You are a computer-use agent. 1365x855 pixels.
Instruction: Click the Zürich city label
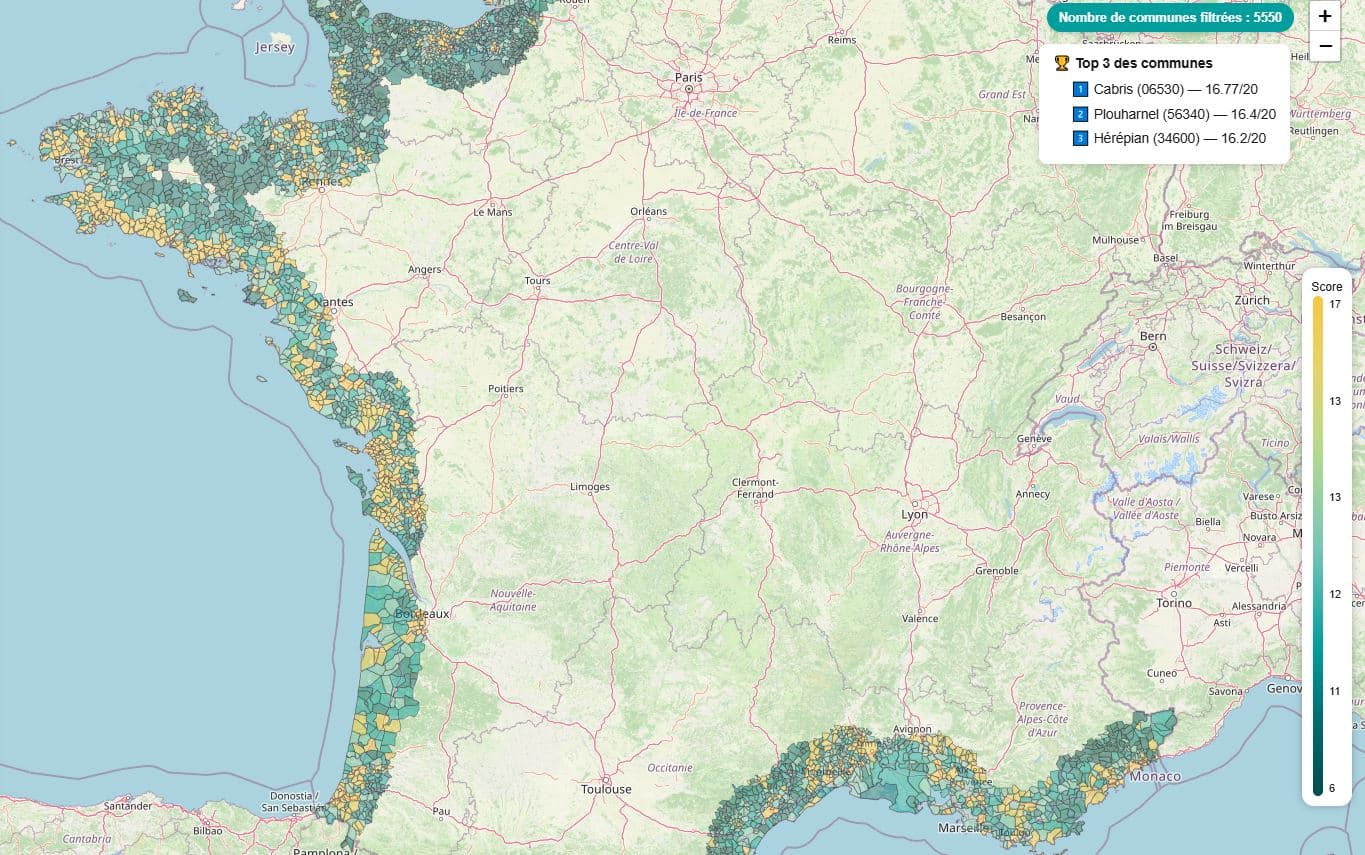1252,300
